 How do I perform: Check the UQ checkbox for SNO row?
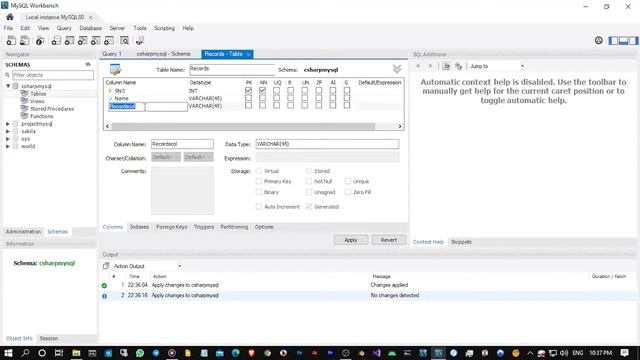tap(276, 90)
